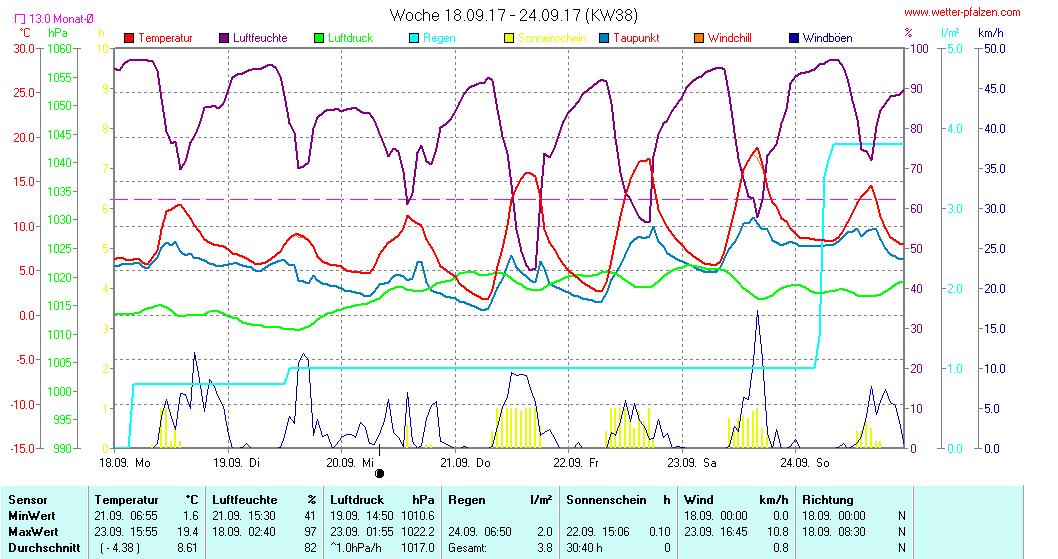1058x559 pixels.
Task: Click the 23.09. 16:45 wind maximum time
Action: pos(716,532)
